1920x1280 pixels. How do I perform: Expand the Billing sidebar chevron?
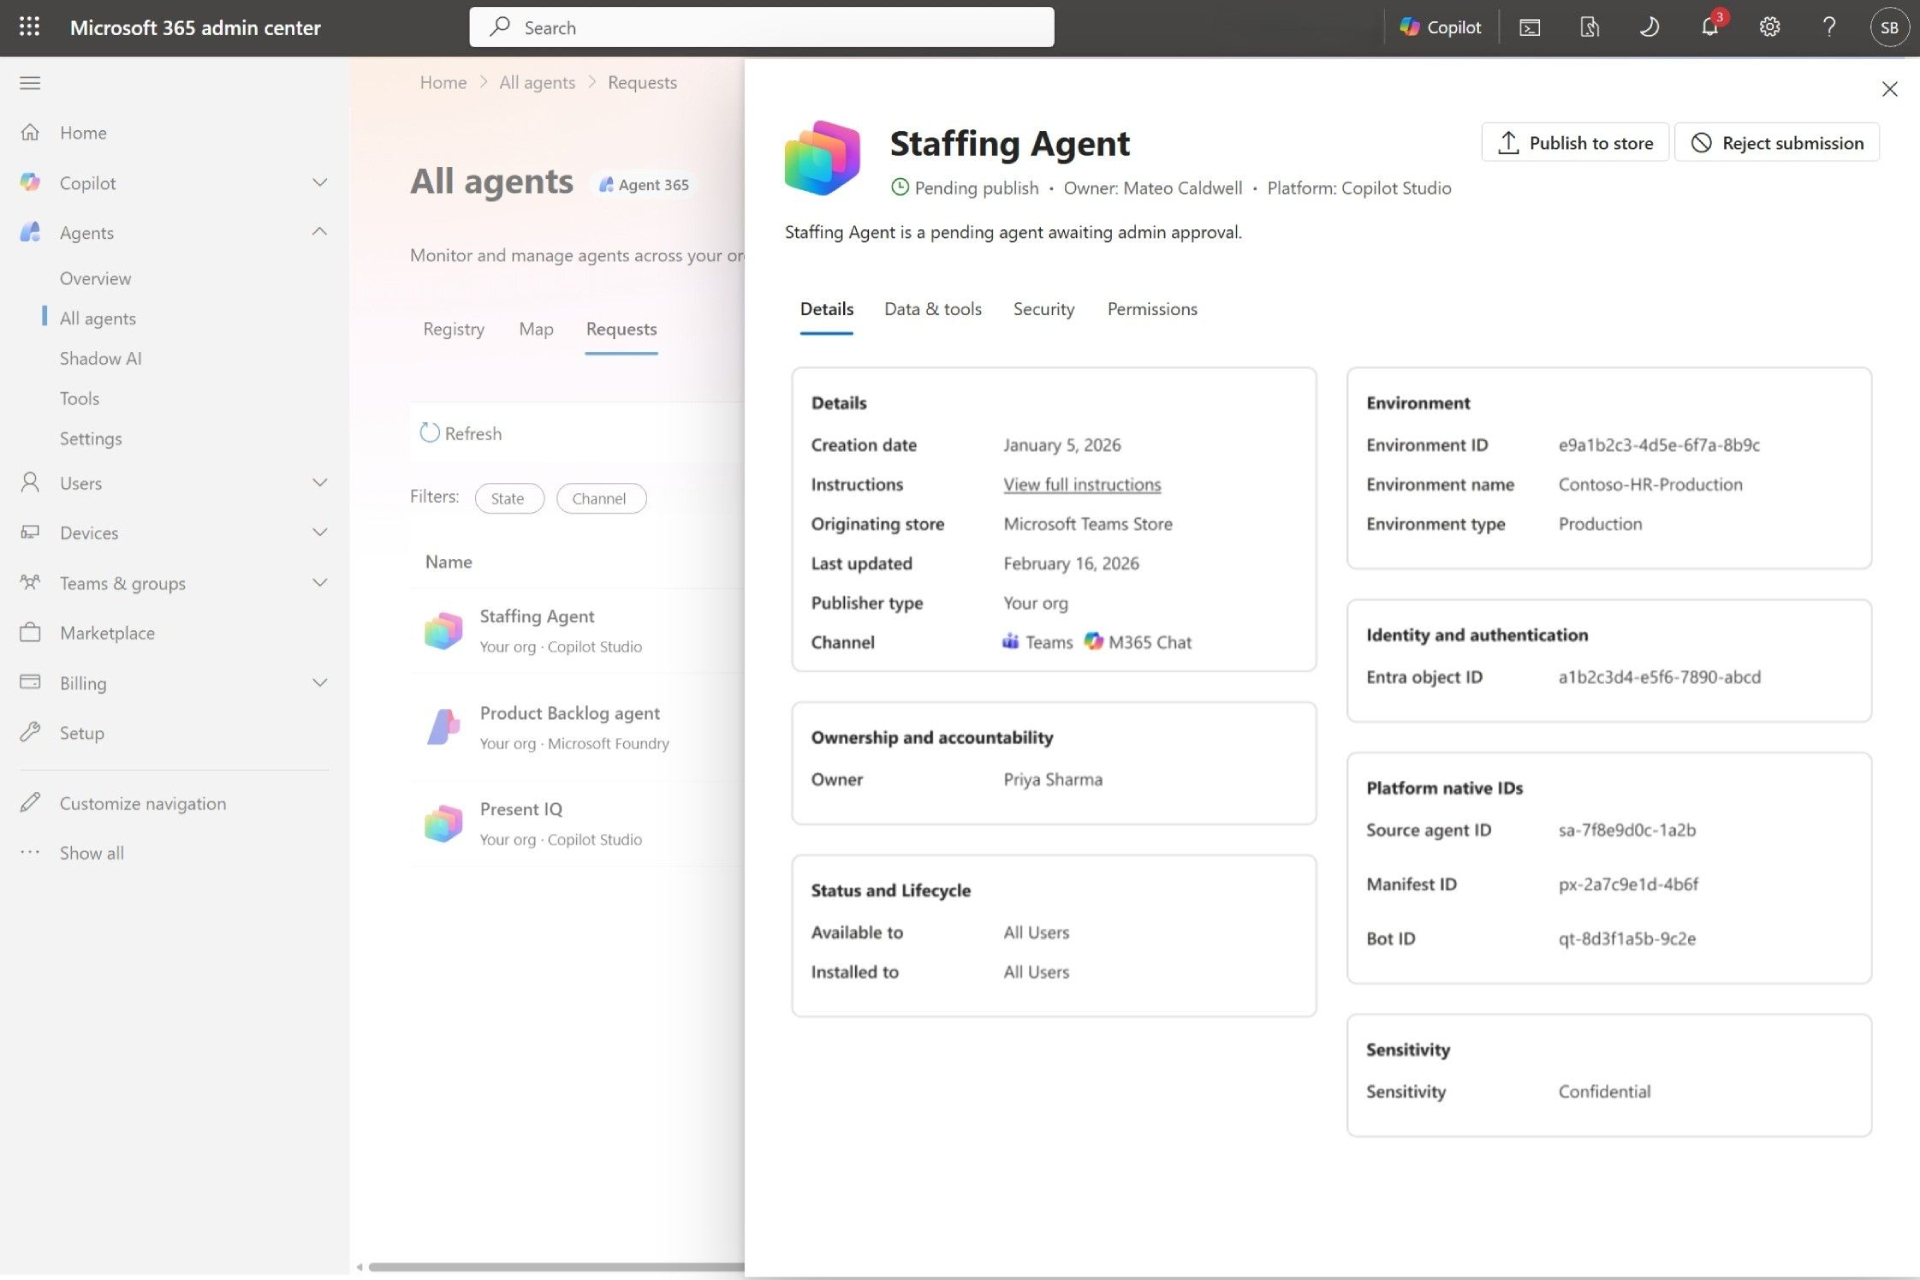[x=320, y=683]
